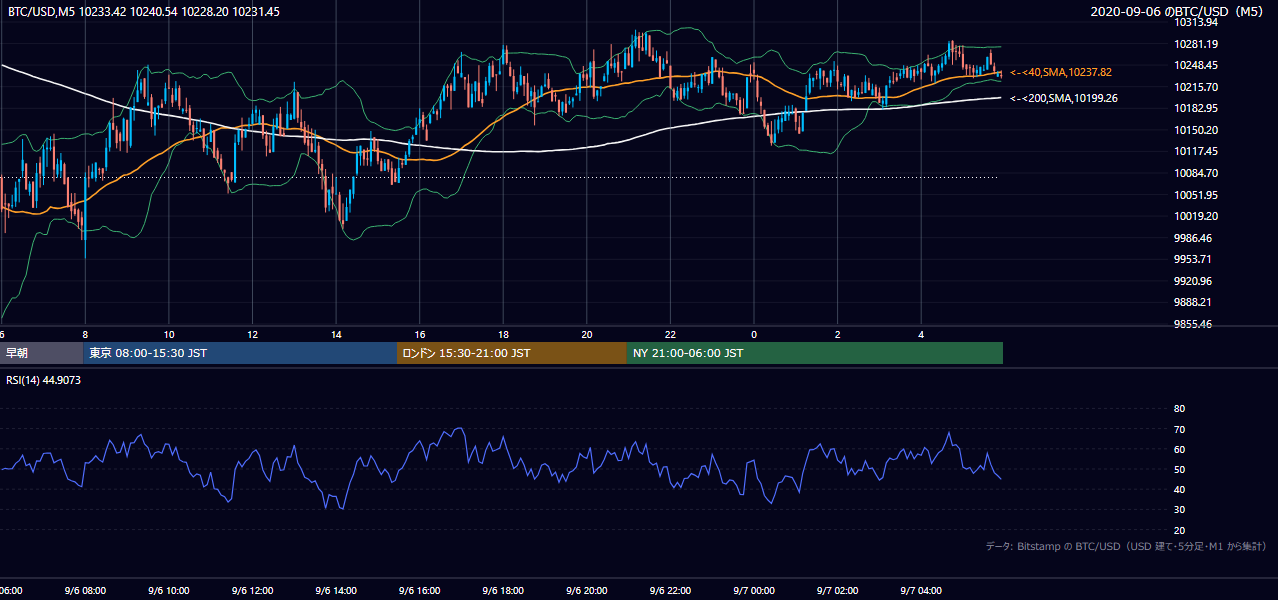Click the RSI scale value 80

point(1179,409)
